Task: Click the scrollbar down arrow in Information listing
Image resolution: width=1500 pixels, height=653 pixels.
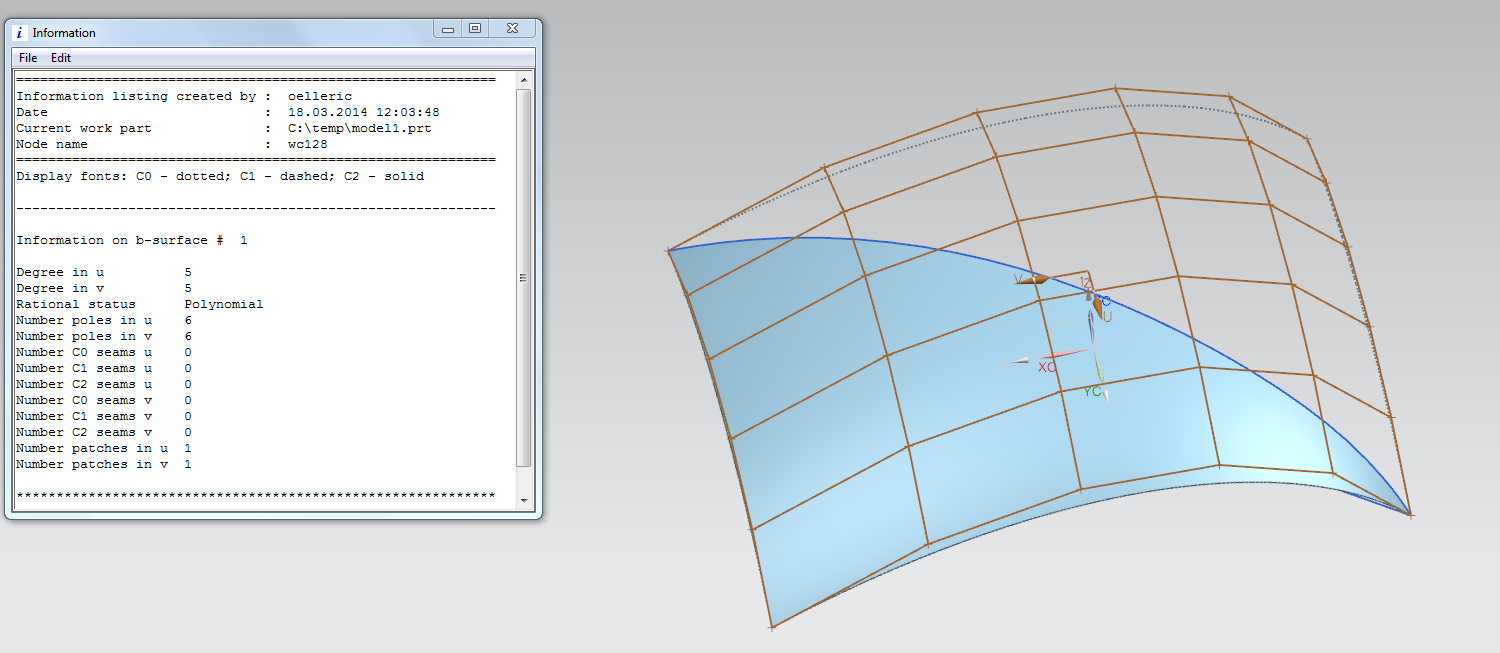Action: click(524, 499)
